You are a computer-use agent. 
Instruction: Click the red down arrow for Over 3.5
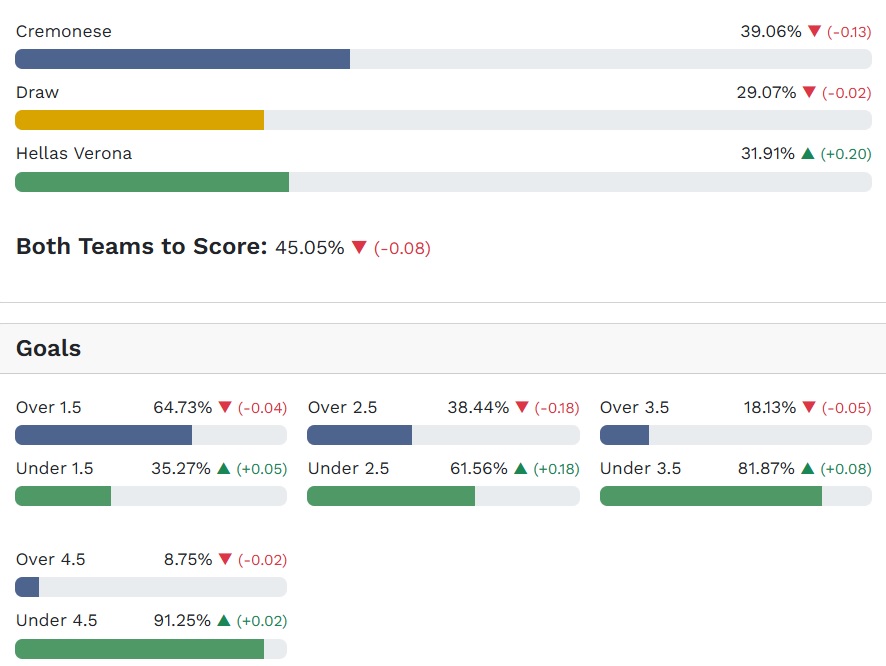809,408
